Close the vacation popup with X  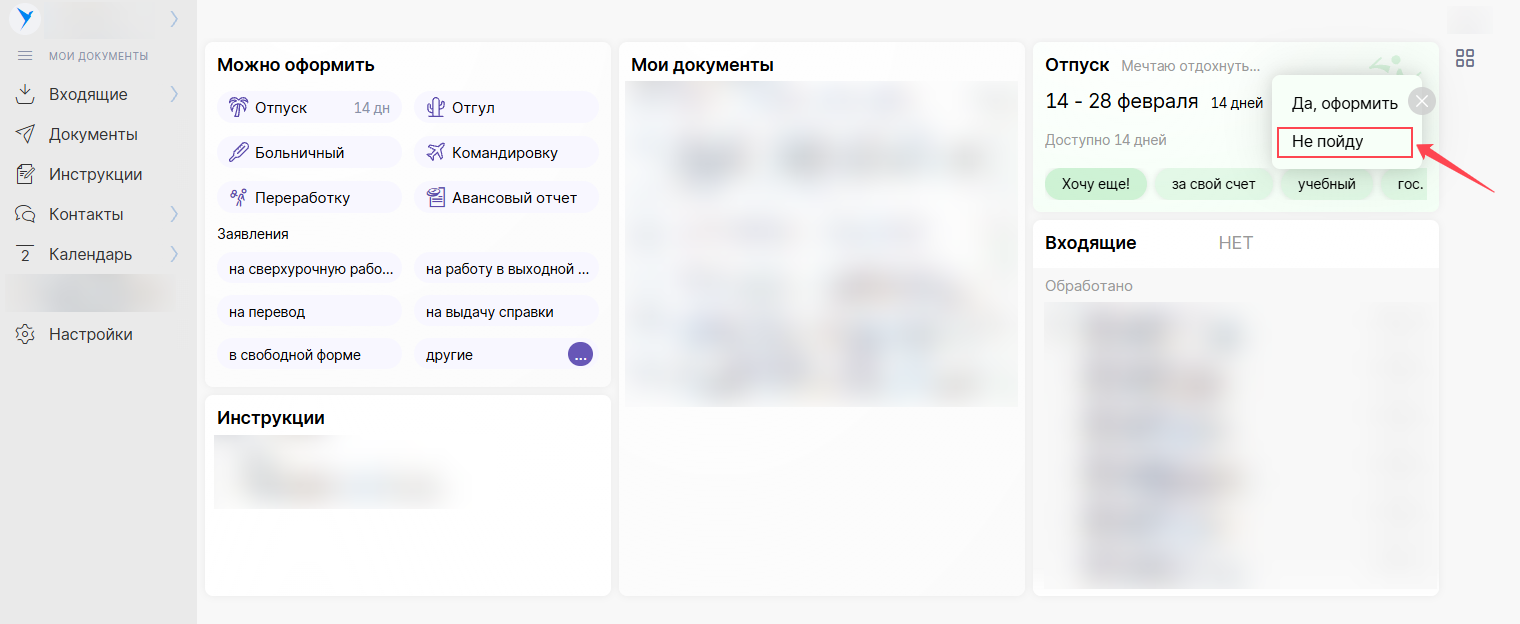coord(1422,101)
